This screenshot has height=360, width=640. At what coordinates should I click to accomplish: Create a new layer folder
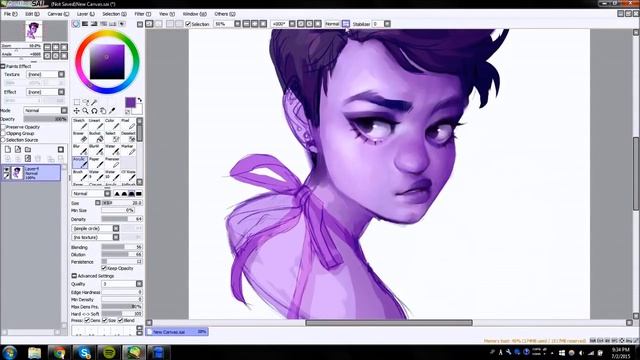point(28,149)
